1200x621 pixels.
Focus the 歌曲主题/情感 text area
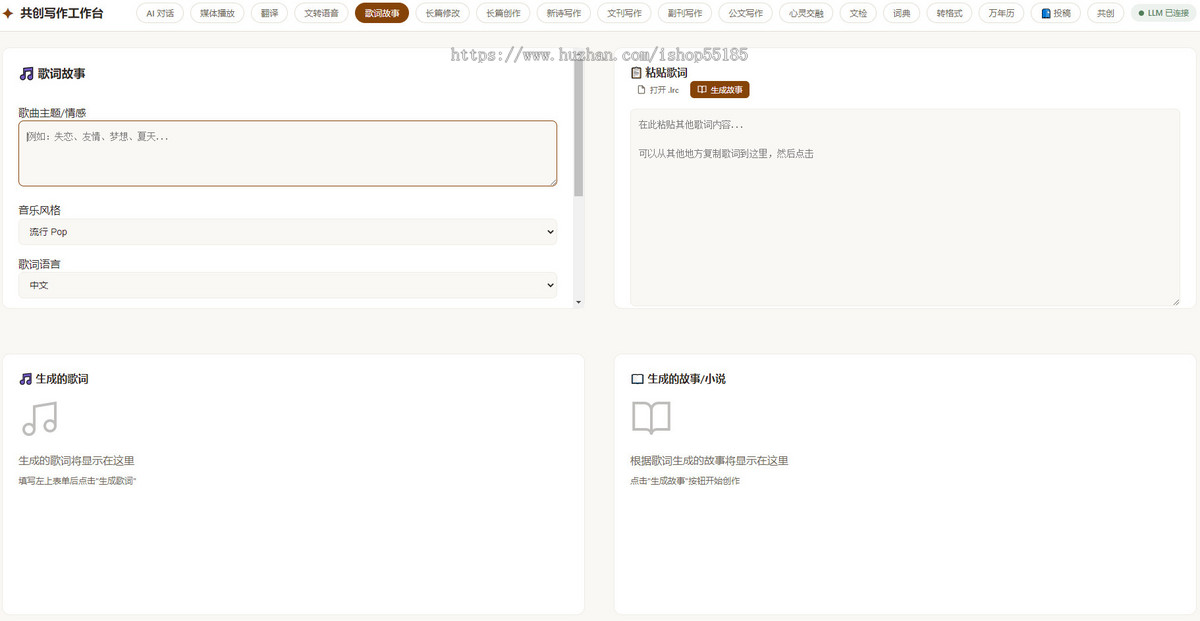coord(288,153)
